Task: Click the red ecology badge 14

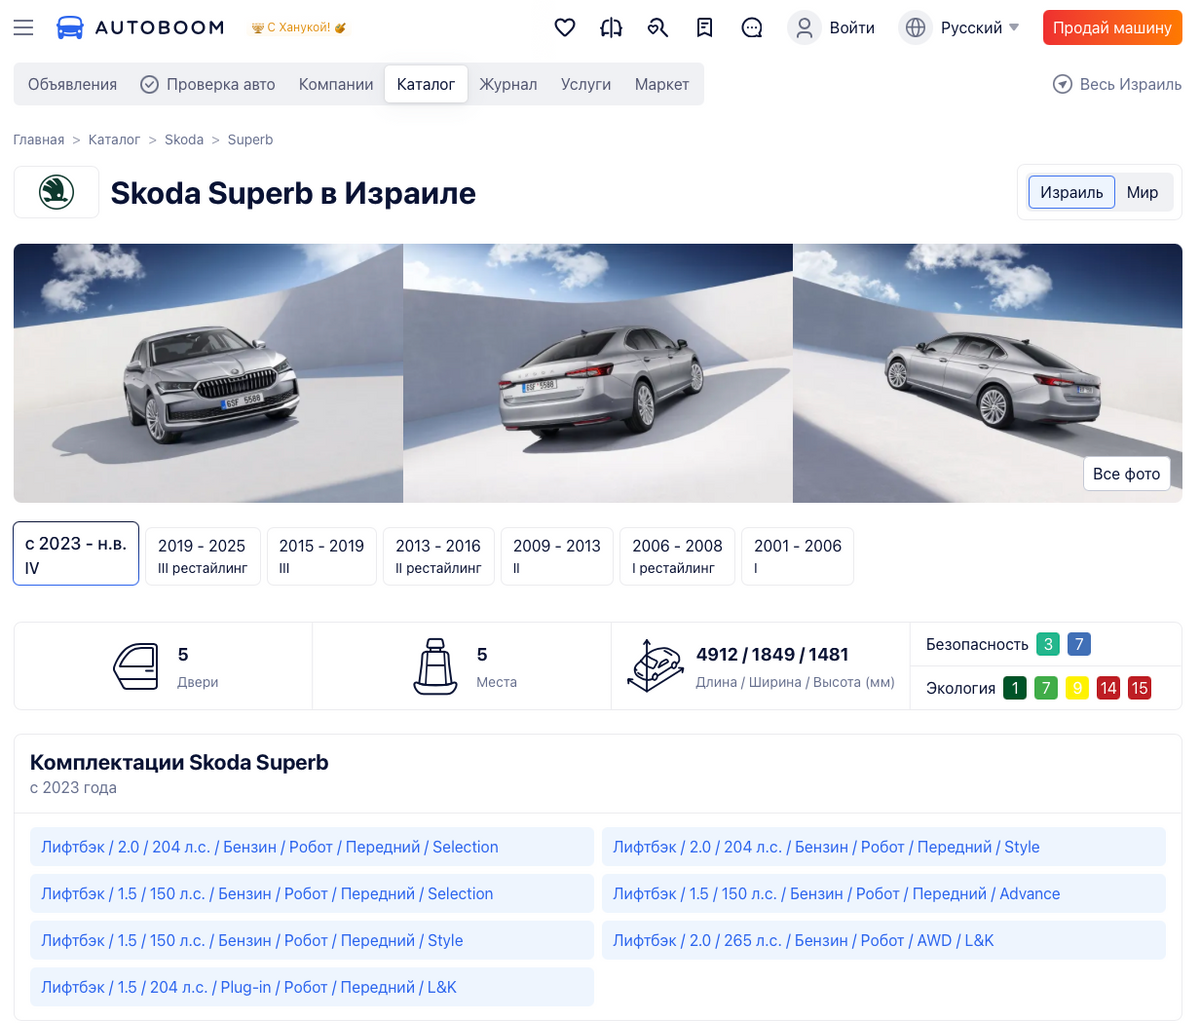Action: (1108, 688)
